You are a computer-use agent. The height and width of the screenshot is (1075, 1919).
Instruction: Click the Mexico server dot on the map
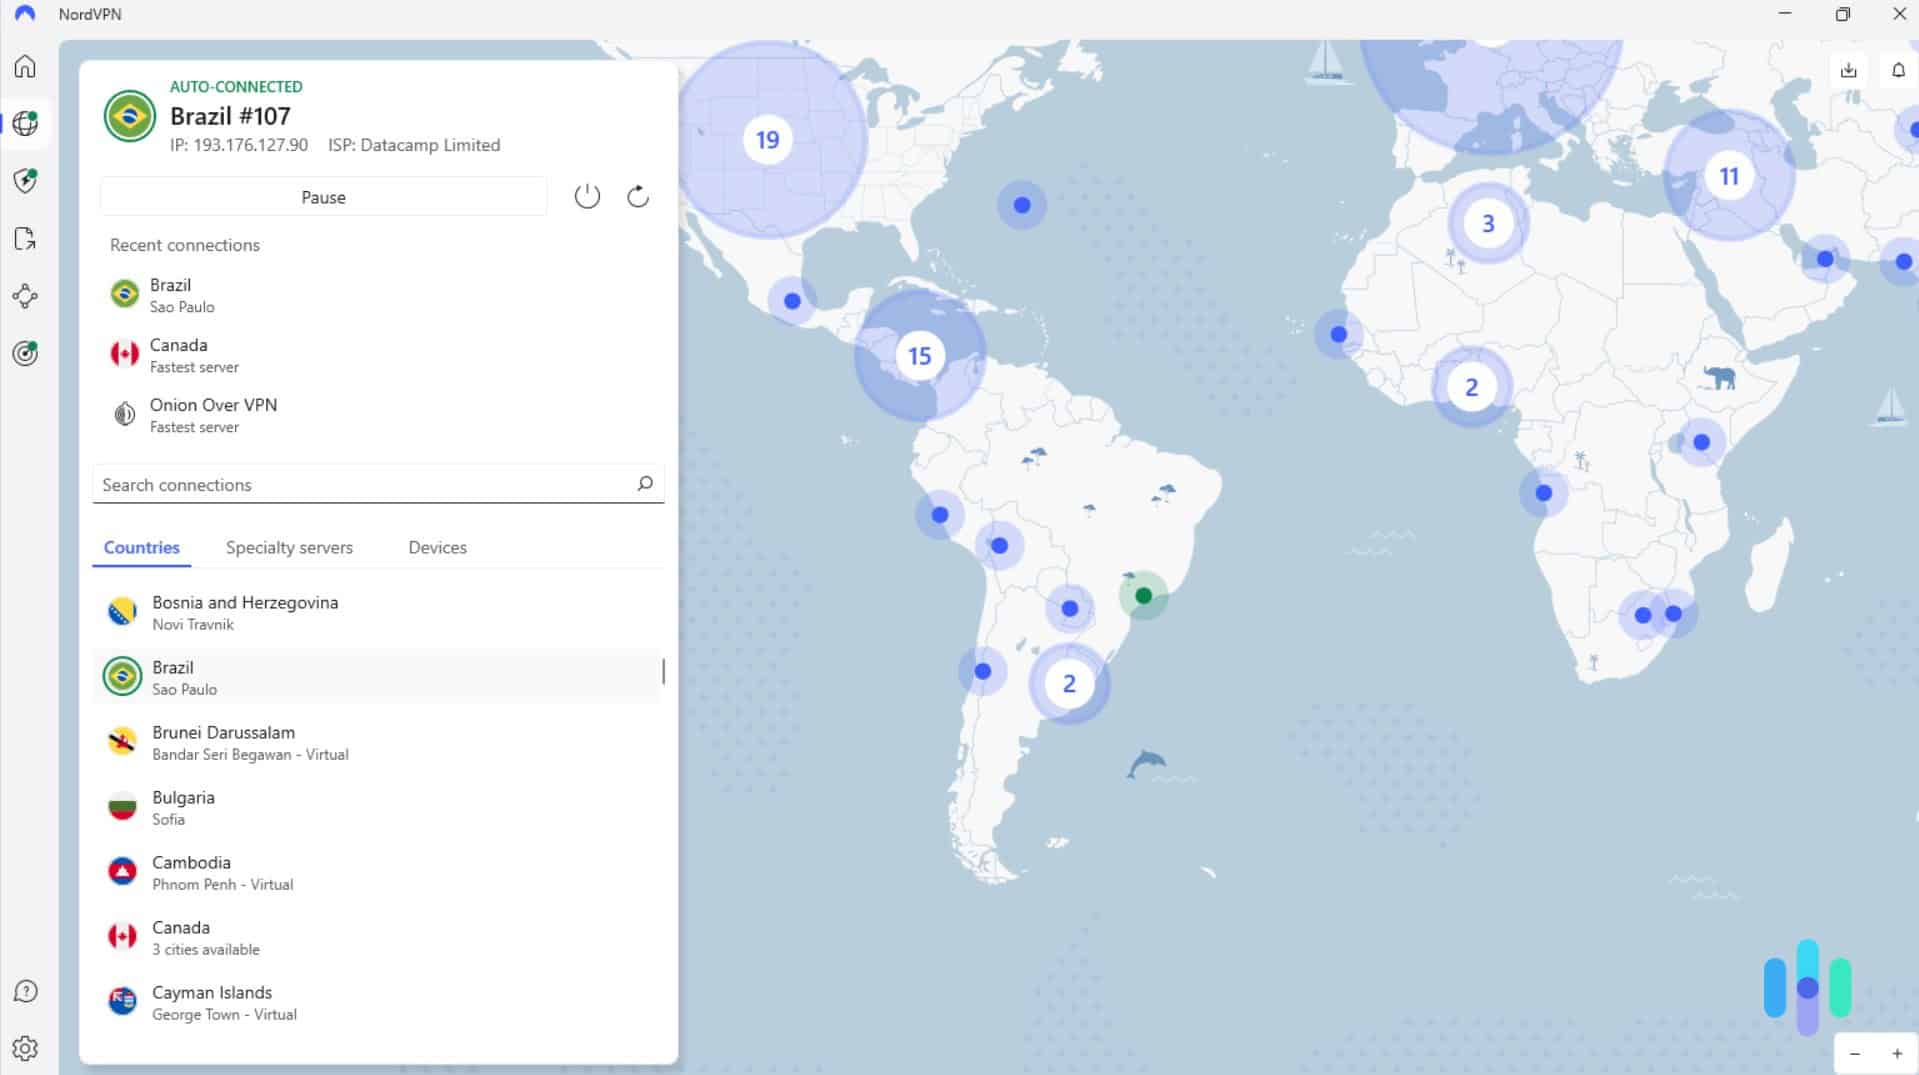coord(792,300)
